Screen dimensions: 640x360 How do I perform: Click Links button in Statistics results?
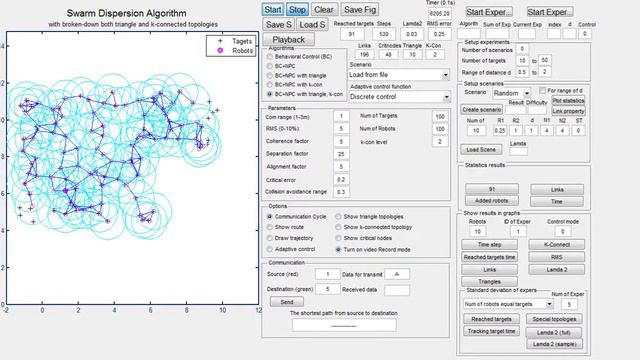(x=557, y=189)
